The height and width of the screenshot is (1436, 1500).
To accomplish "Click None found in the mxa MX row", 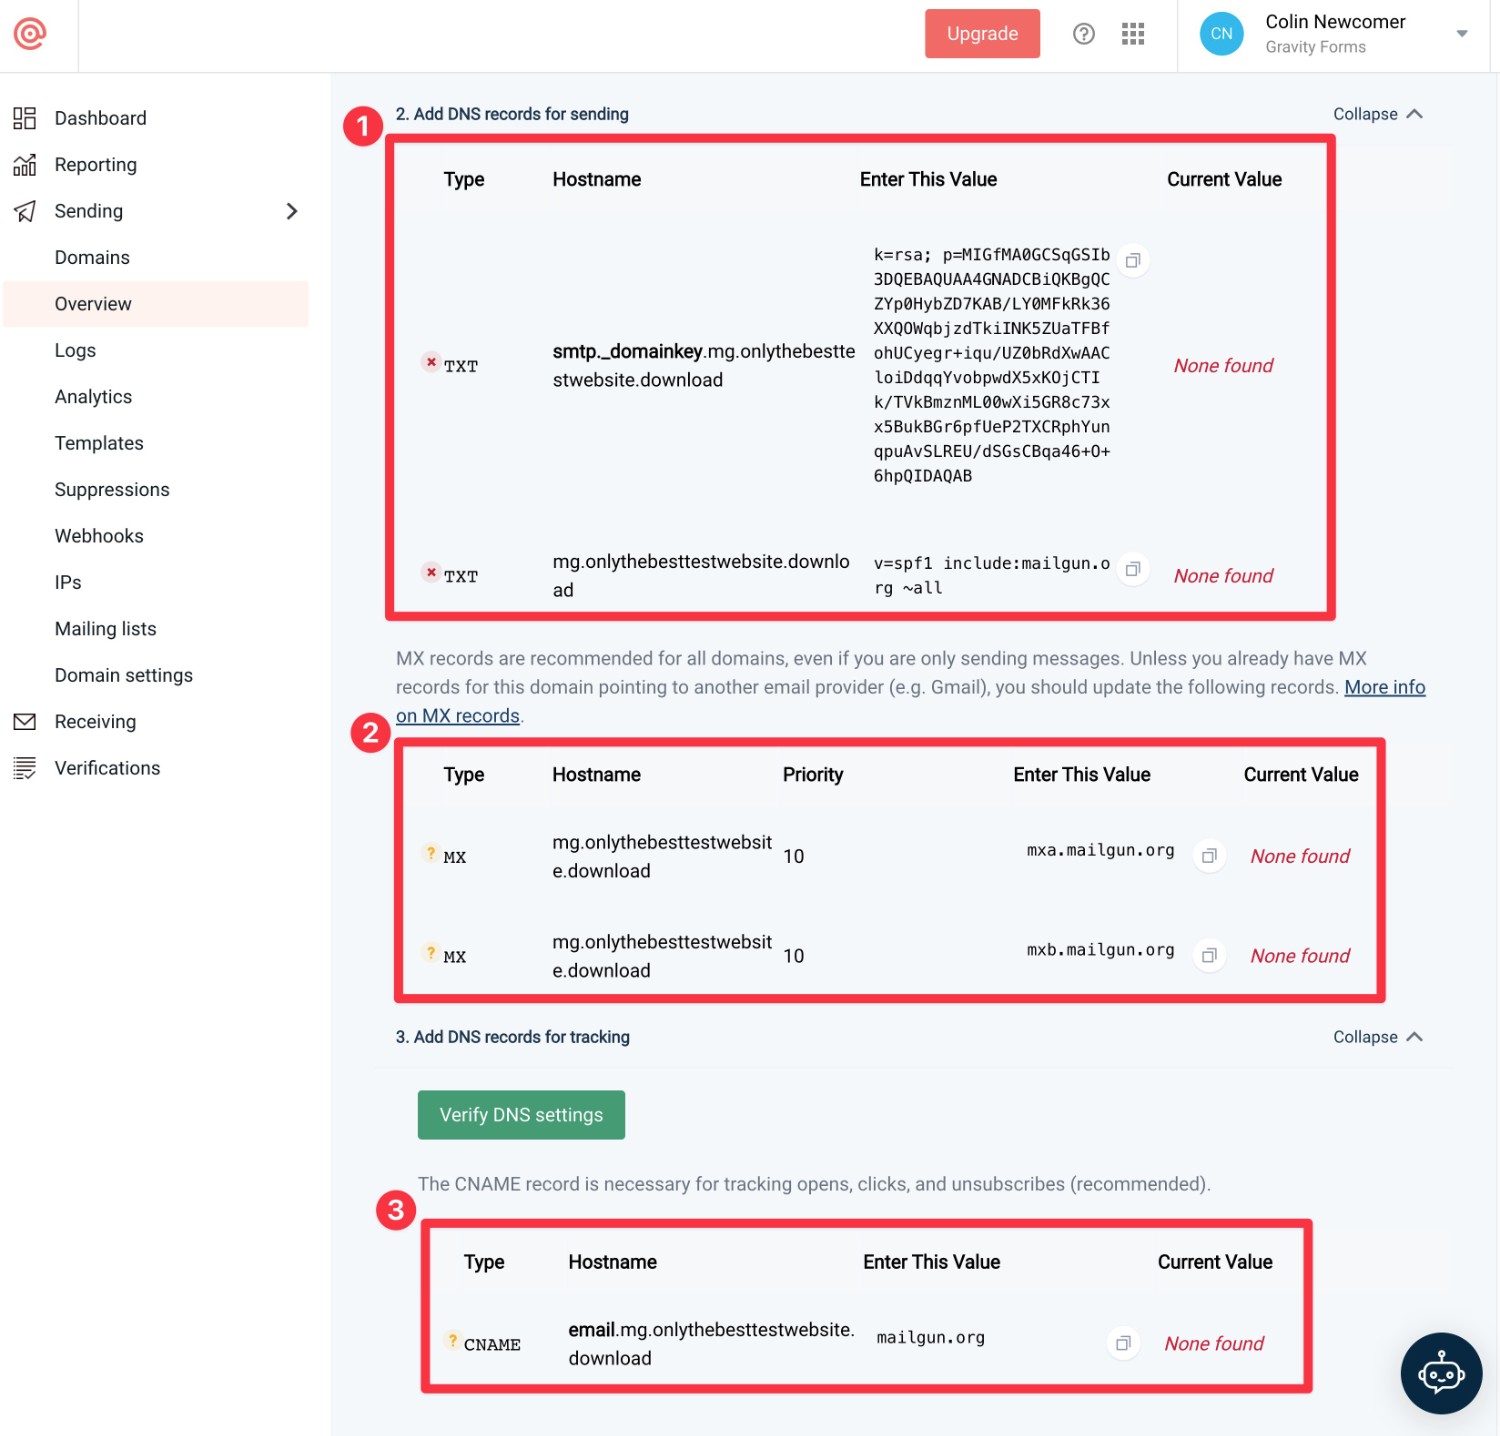I will [1300, 856].
